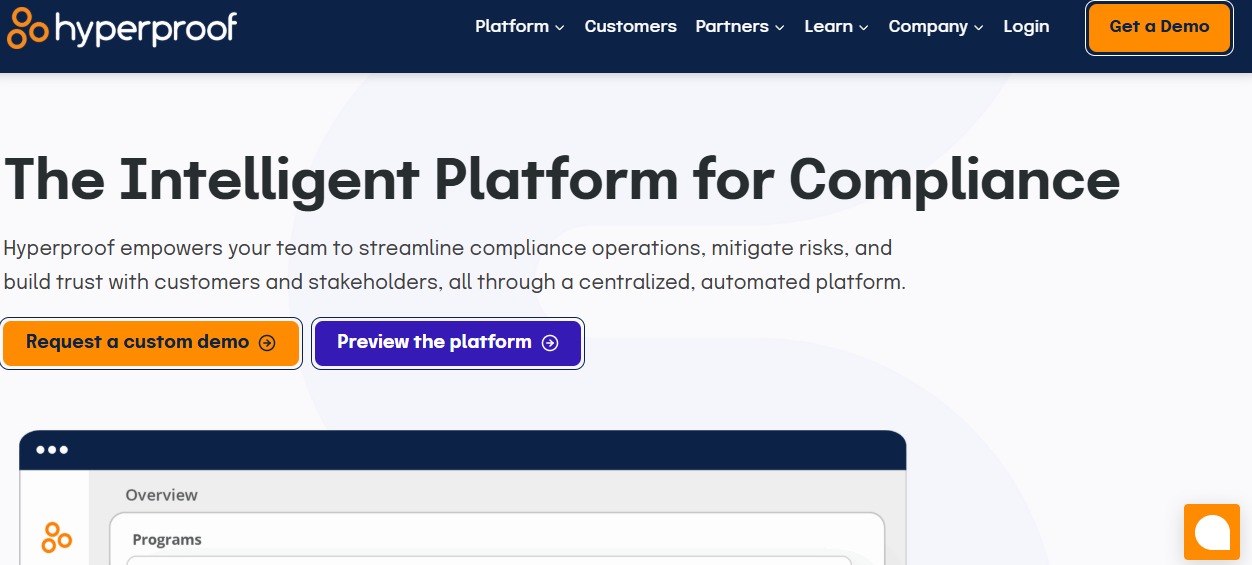This screenshot has height=565, width=1252.
Task: Click the three dots in the preview window bar
Action: 52,450
